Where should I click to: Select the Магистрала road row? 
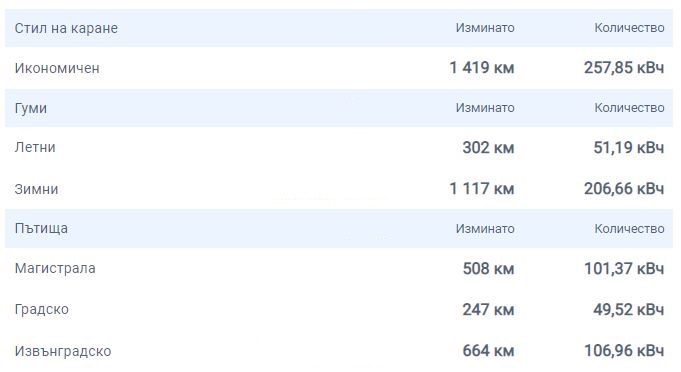339,269
